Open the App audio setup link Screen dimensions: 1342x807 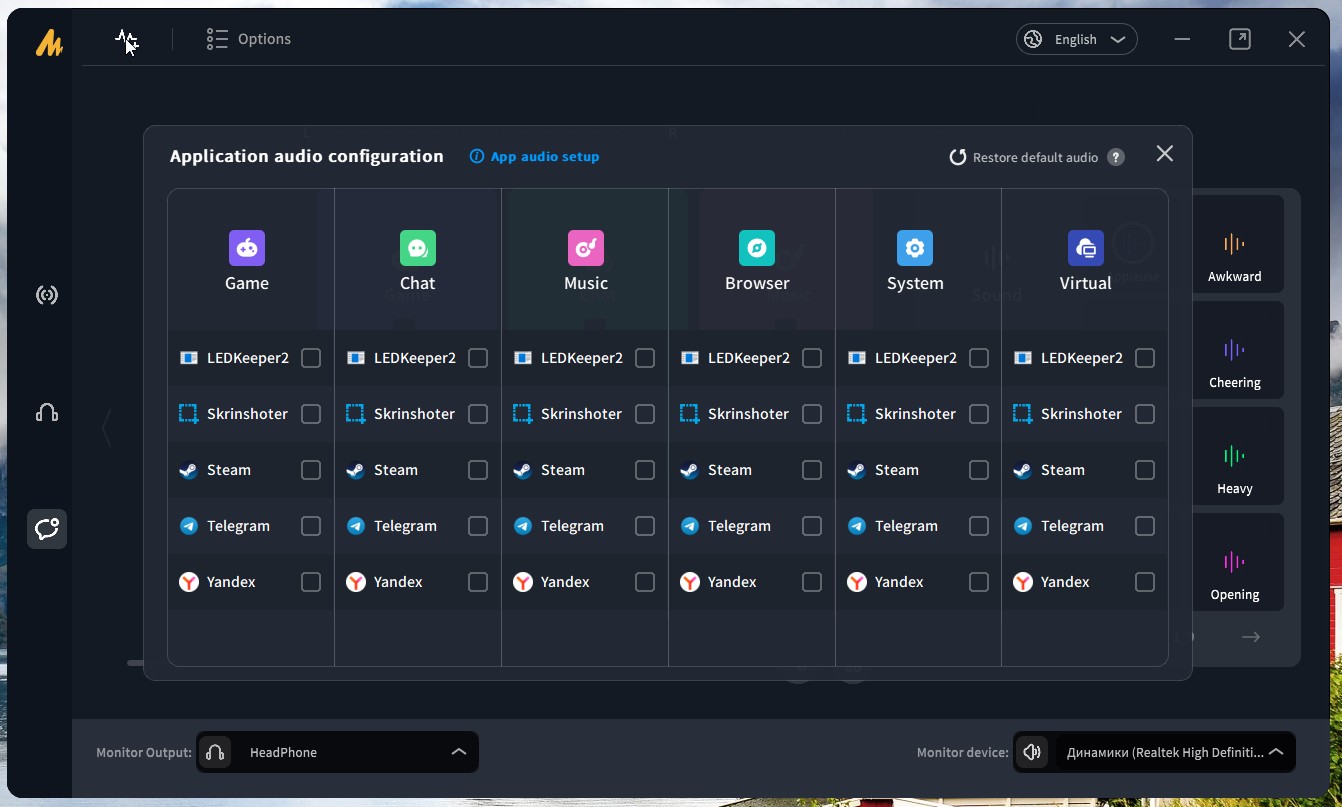click(535, 157)
